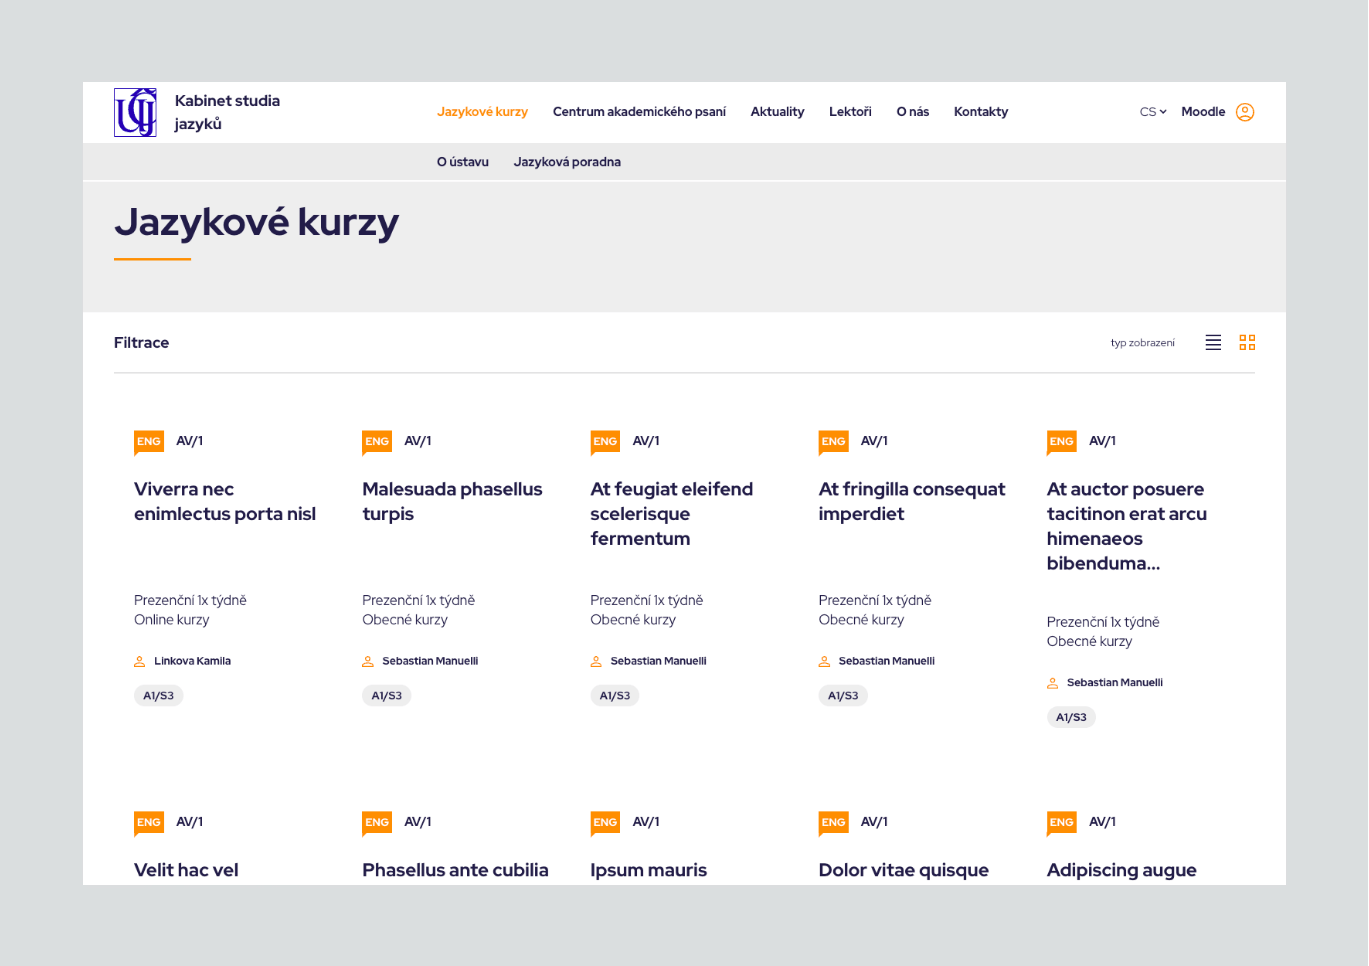Screen dimensions: 1369x966
Task: Click AV/1 code on Viverra nec card
Action: click(190, 441)
